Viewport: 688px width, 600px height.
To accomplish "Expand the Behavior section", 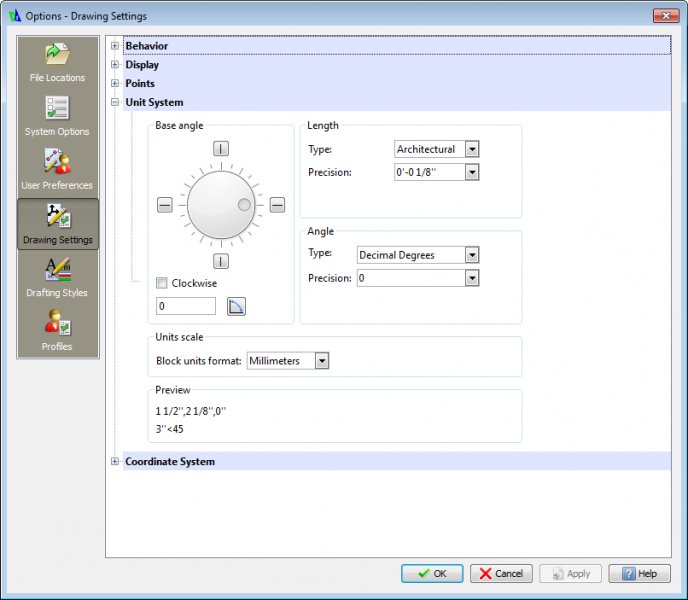I will [115, 46].
